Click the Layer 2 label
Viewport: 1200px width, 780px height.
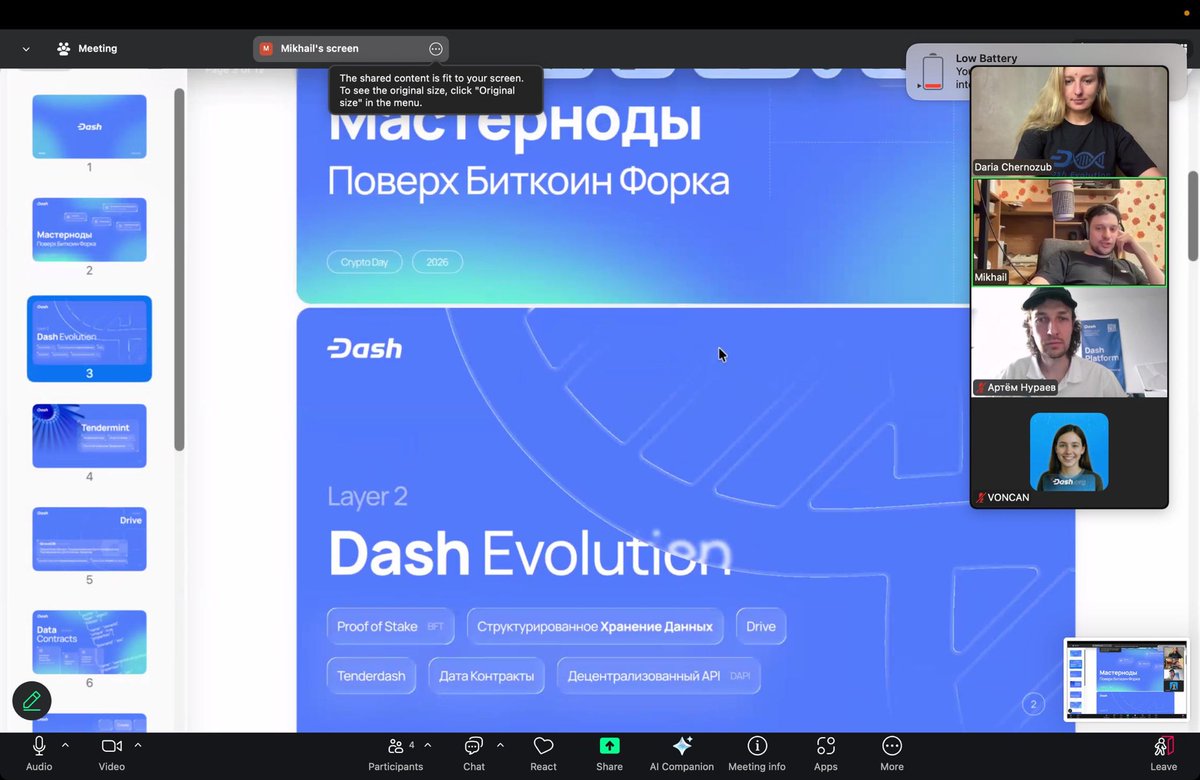click(x=367, y=496)
